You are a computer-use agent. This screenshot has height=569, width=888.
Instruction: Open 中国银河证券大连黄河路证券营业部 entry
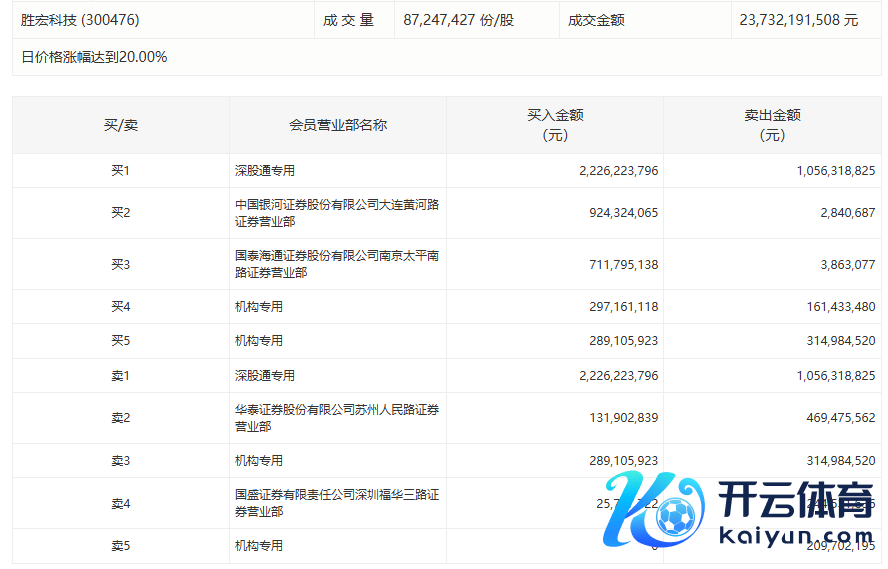pyautogui.click(x=336, y=213)
